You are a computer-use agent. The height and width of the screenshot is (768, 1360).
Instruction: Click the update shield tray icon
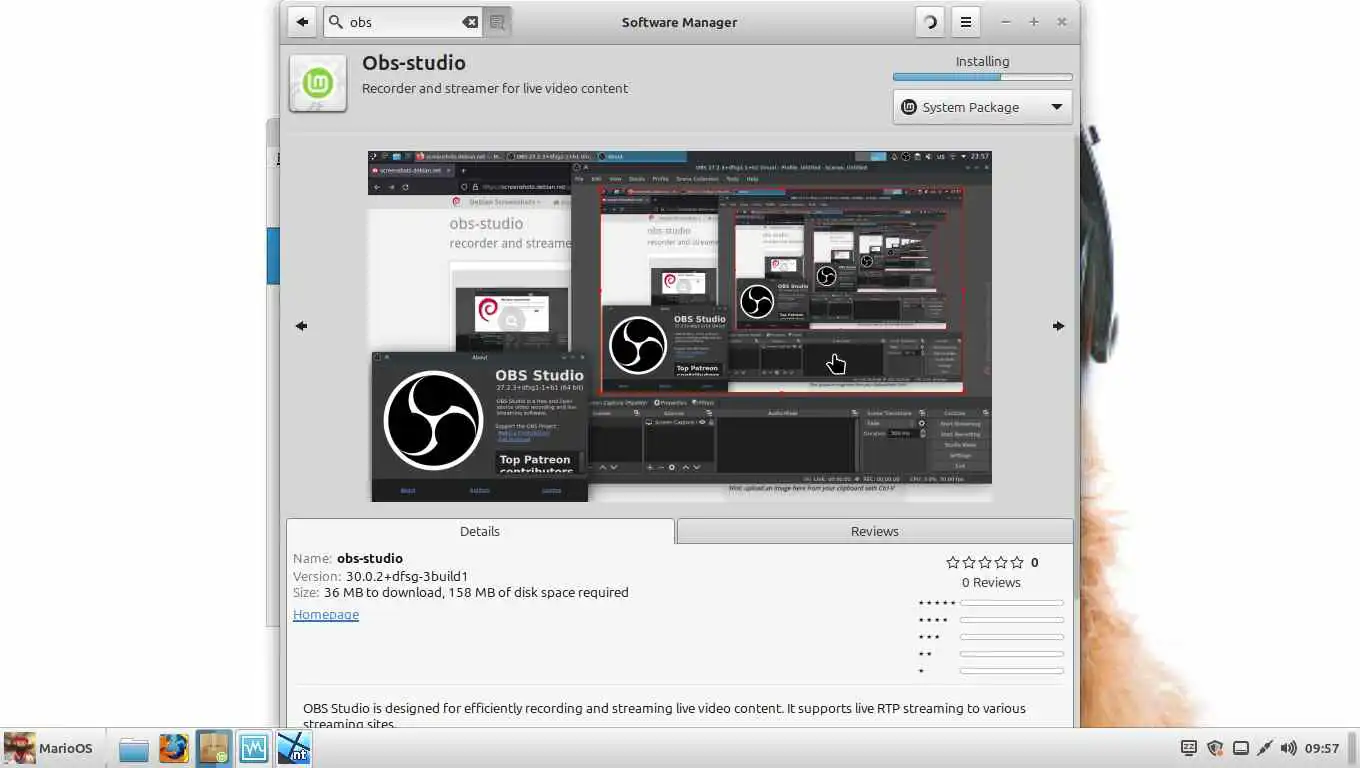pos(1215,748)
